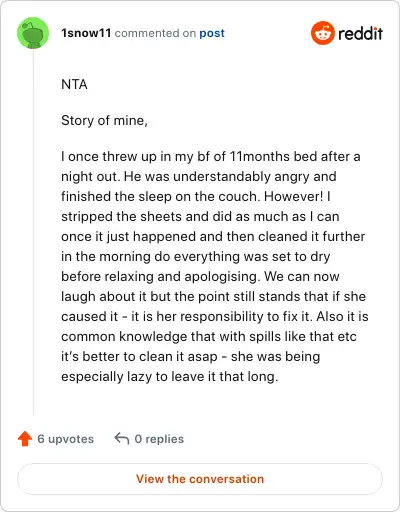This screenshot has height=512, width=400.
Task: Click the orange Reddit Snoo logo
Action: pyautogui.click(x=323, y=33)
